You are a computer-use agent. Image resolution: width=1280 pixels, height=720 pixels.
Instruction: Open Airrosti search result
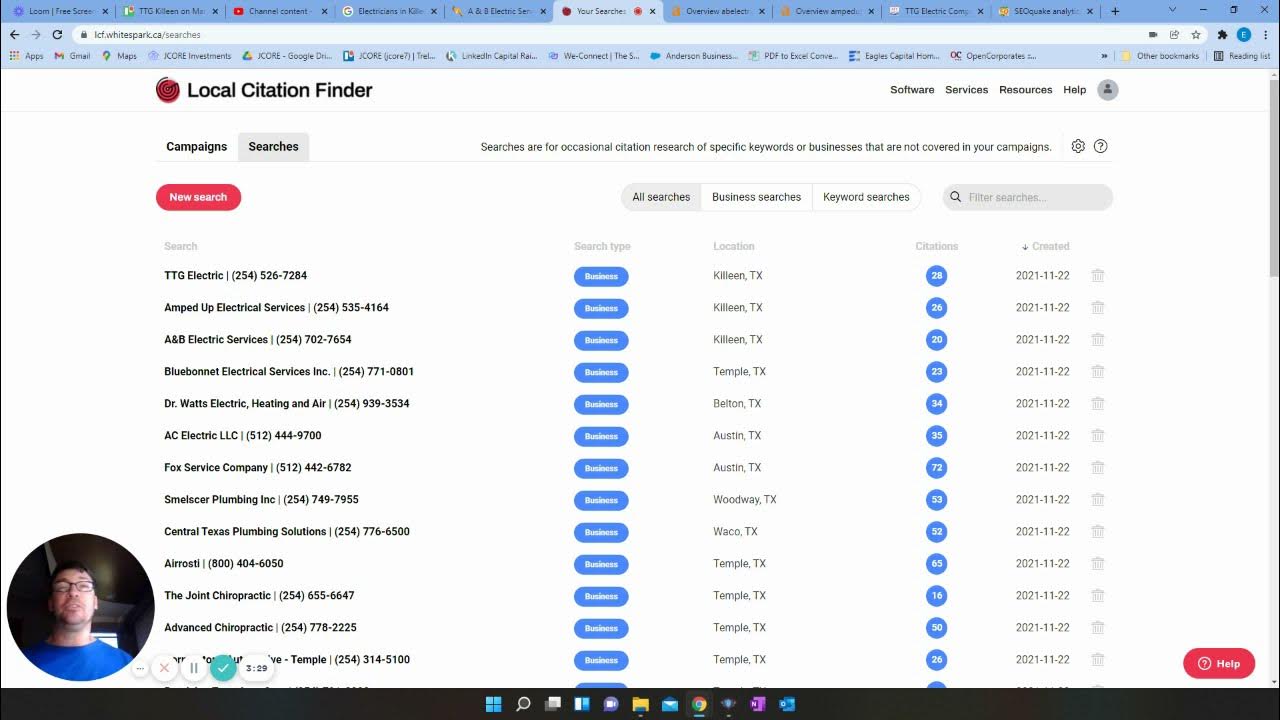pyautogui.click(x=223, y=563)
